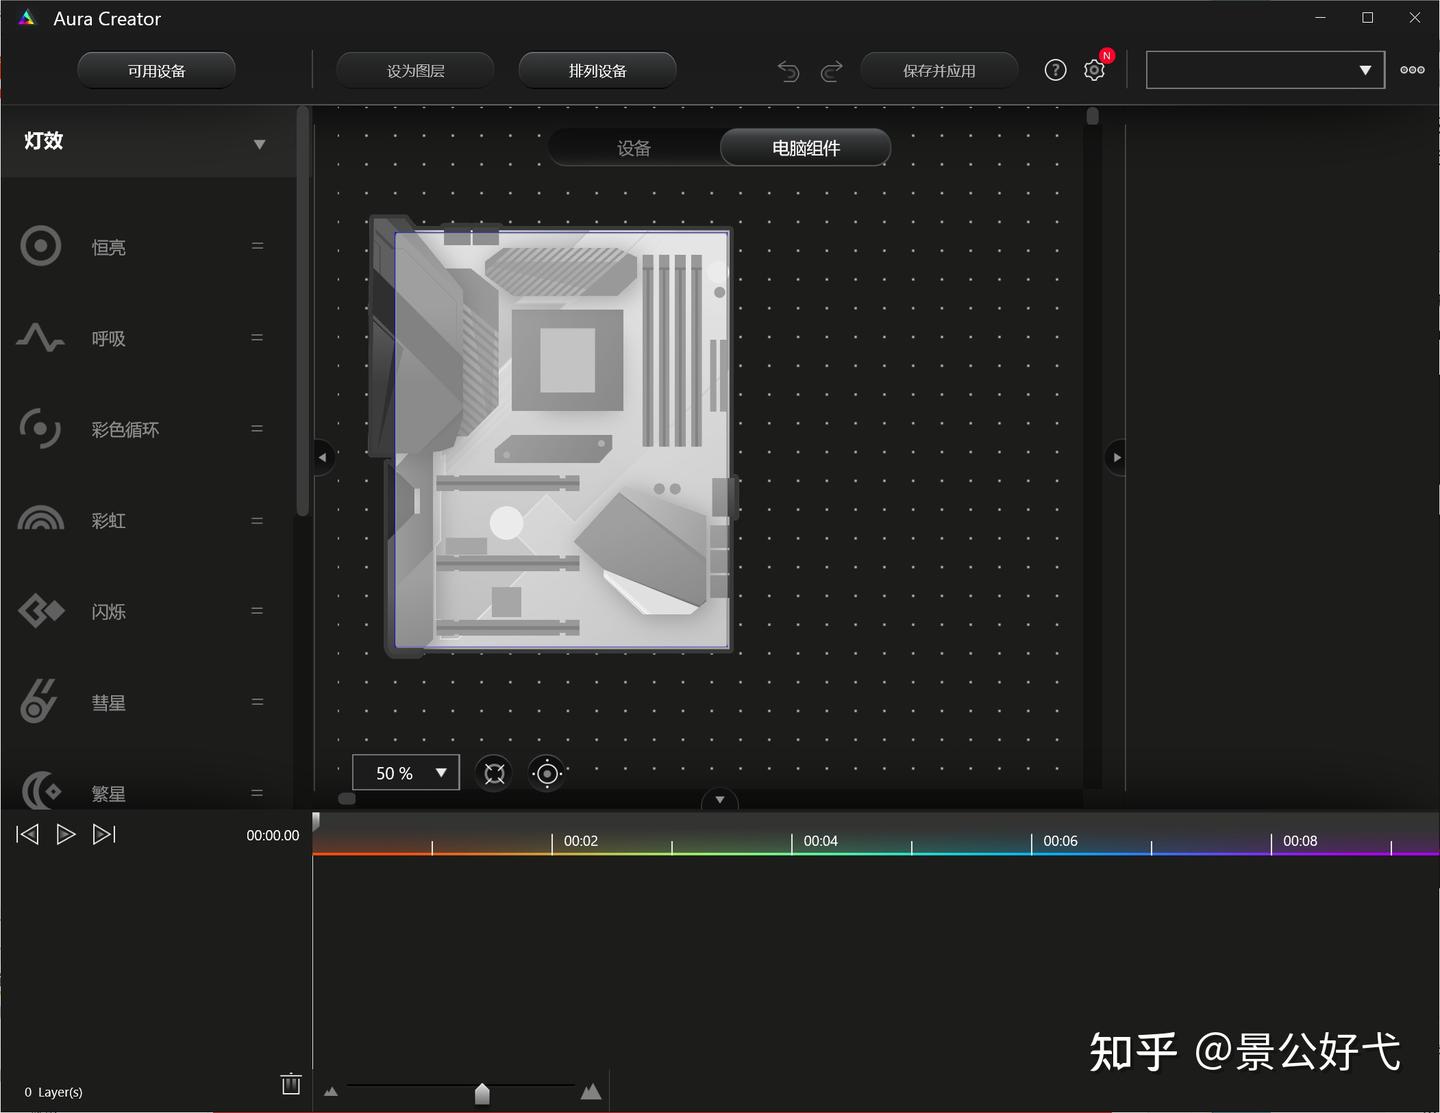Click the delete layer trash icon

[290, 1084]
